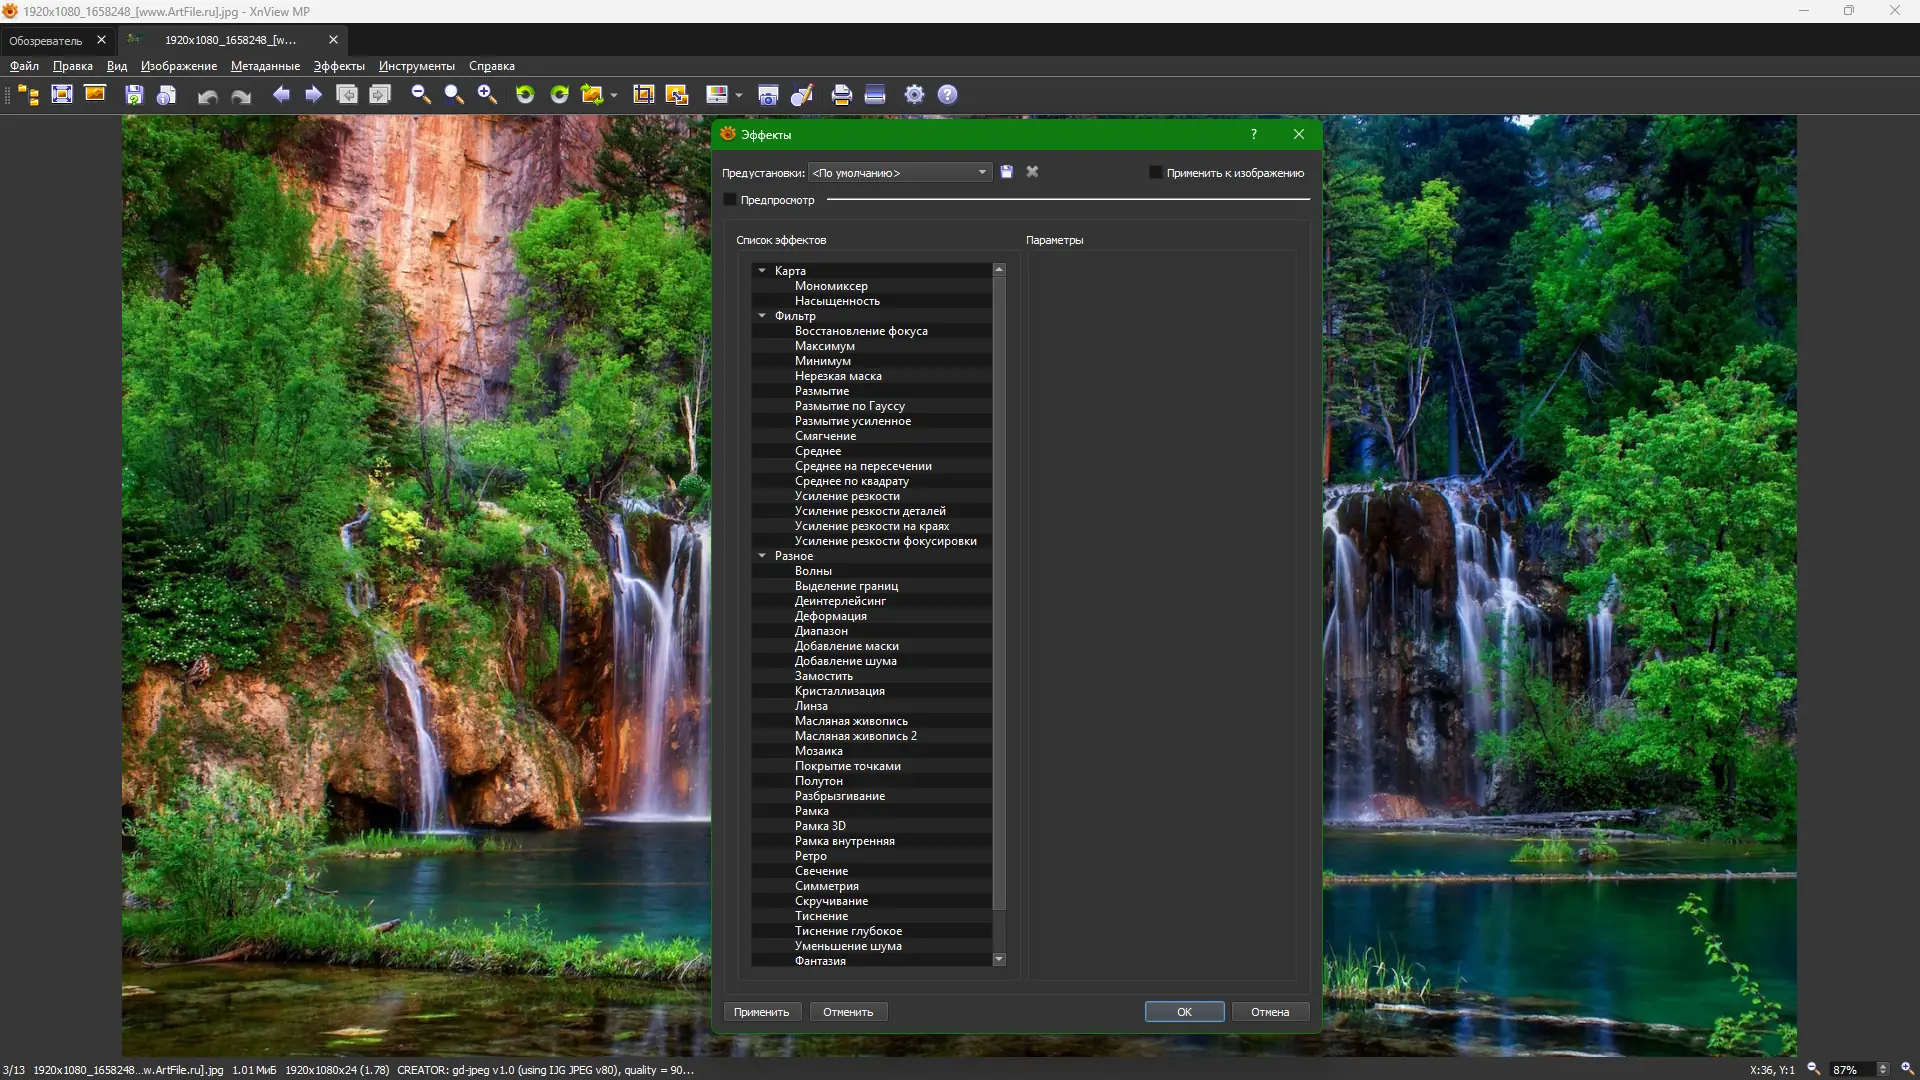The width and height of the screenshot is (1920, 1080).
Task: Click the zoom in magnifier icon
Action: pyautogui.click(x=487, y=94)
